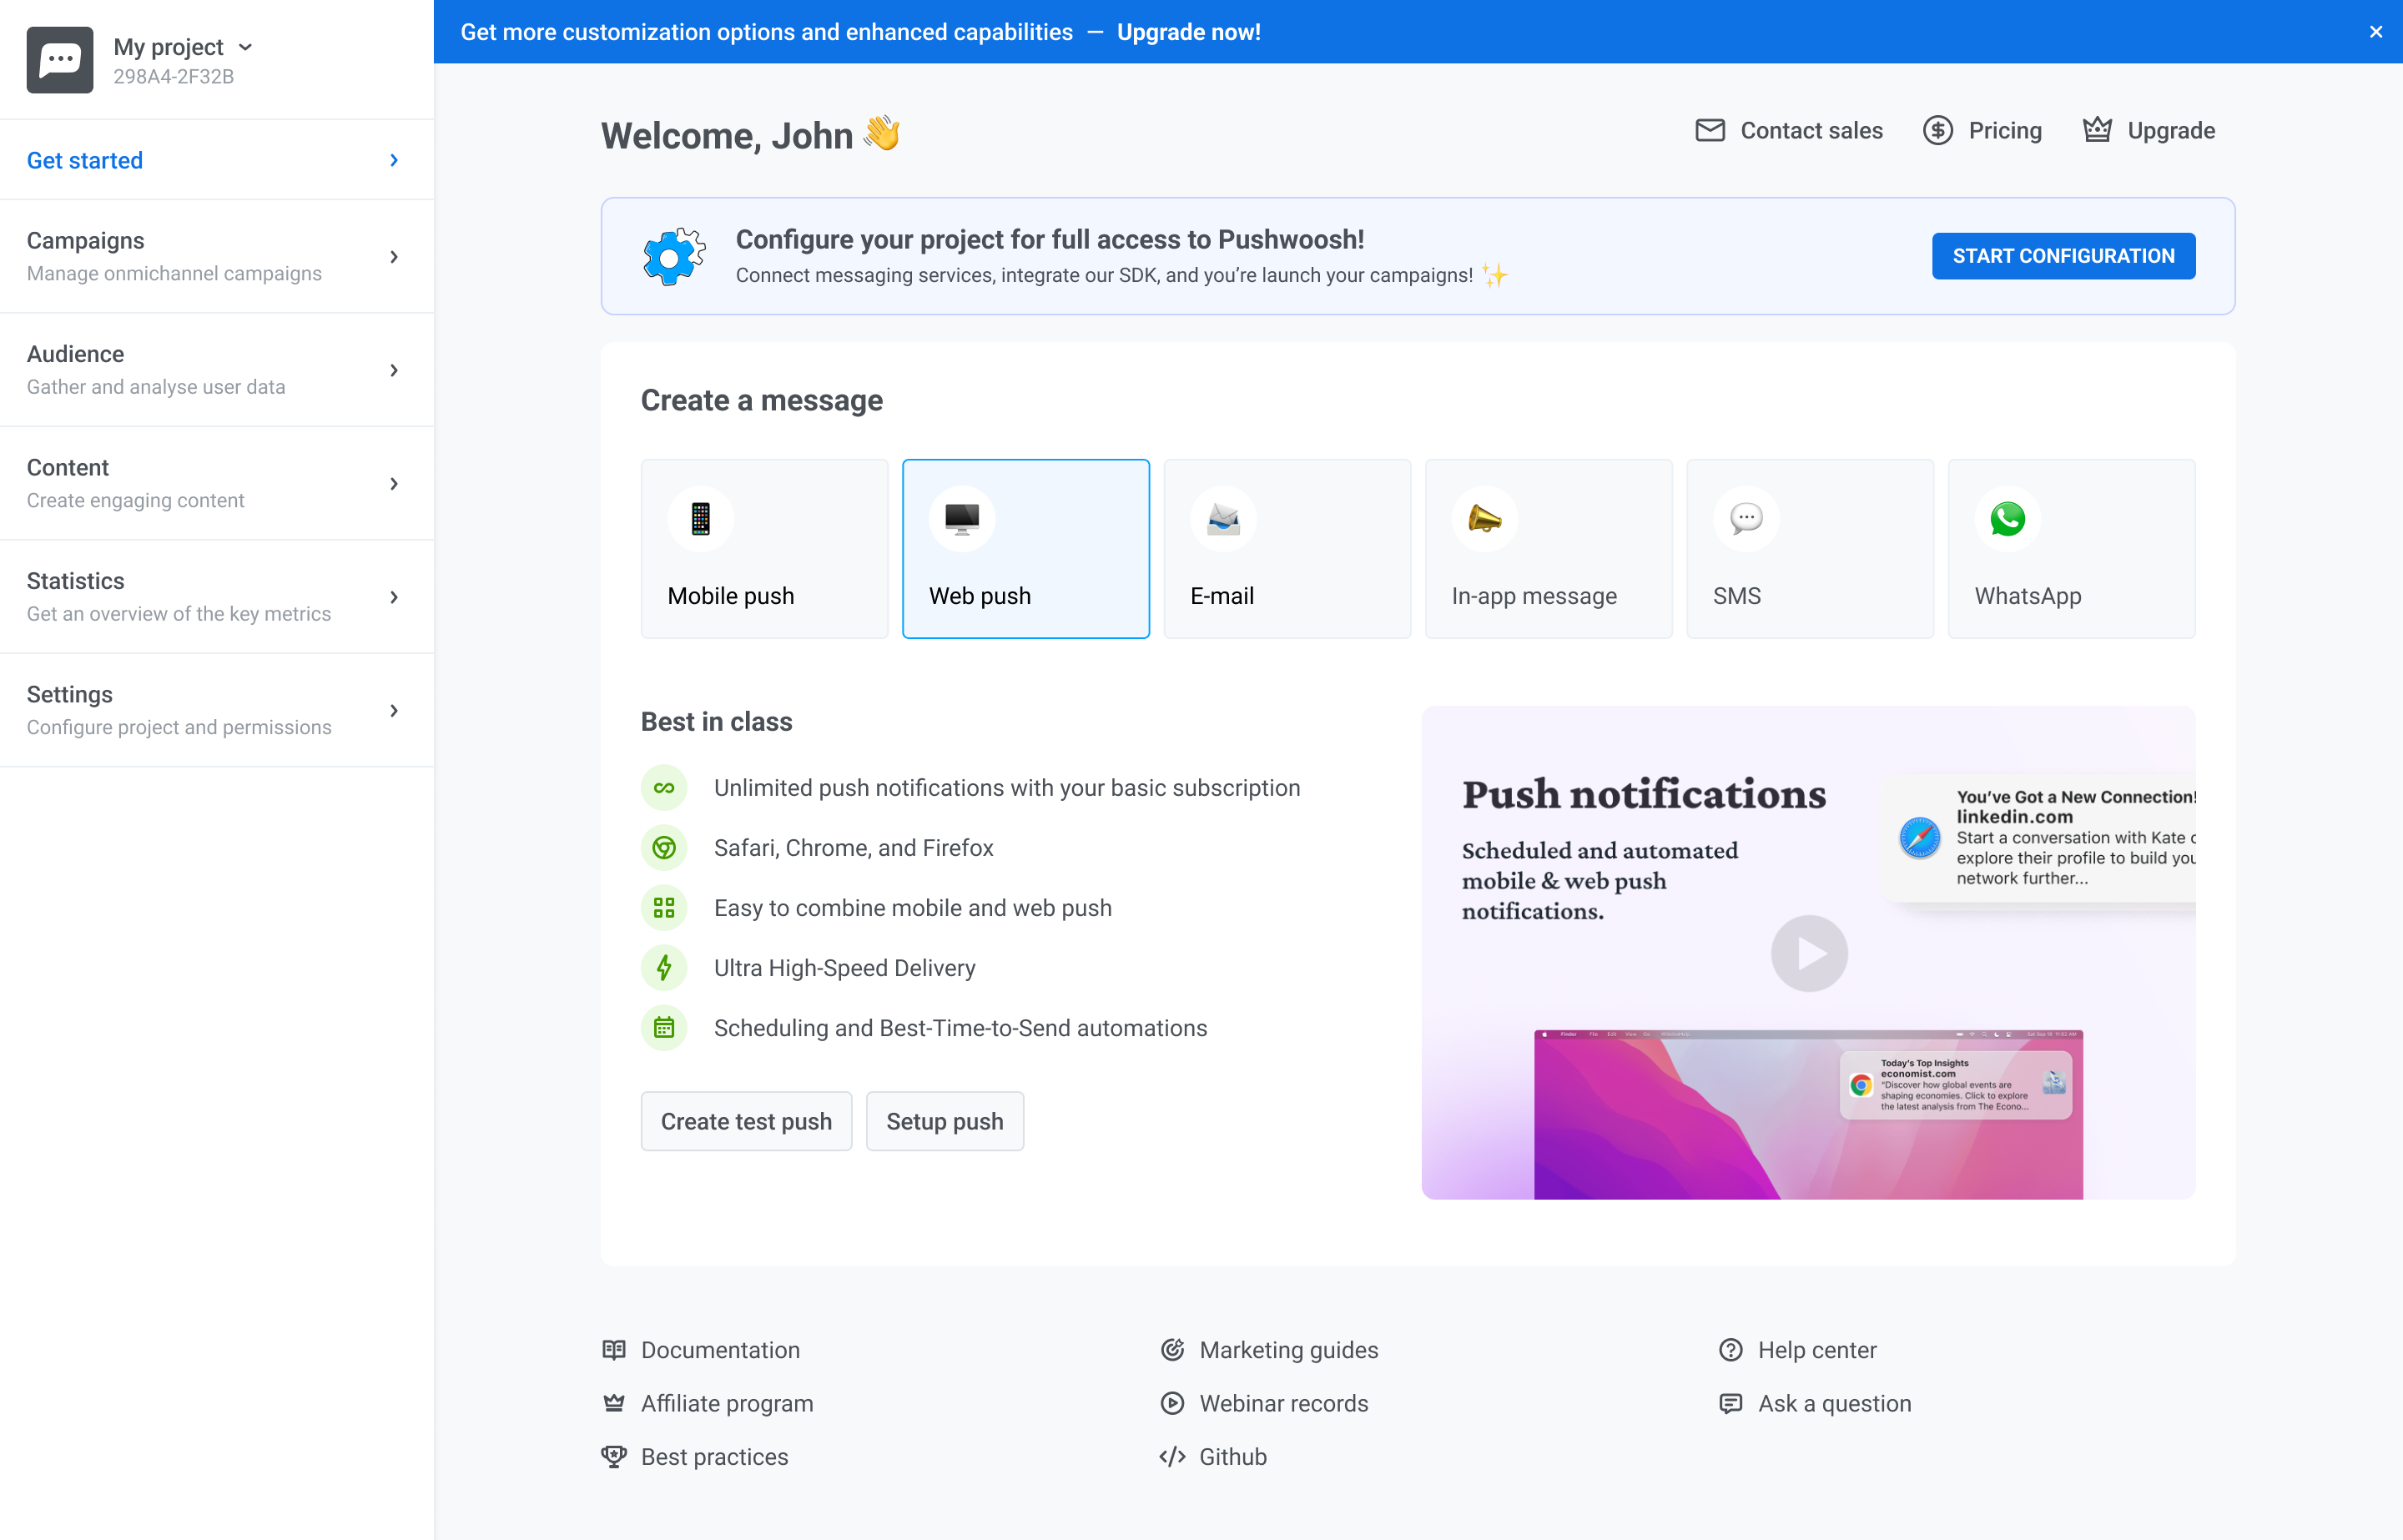2403x1540 pixels.
Task: Click the calendar scheduling icon
Action: (x=664, y=1028)
